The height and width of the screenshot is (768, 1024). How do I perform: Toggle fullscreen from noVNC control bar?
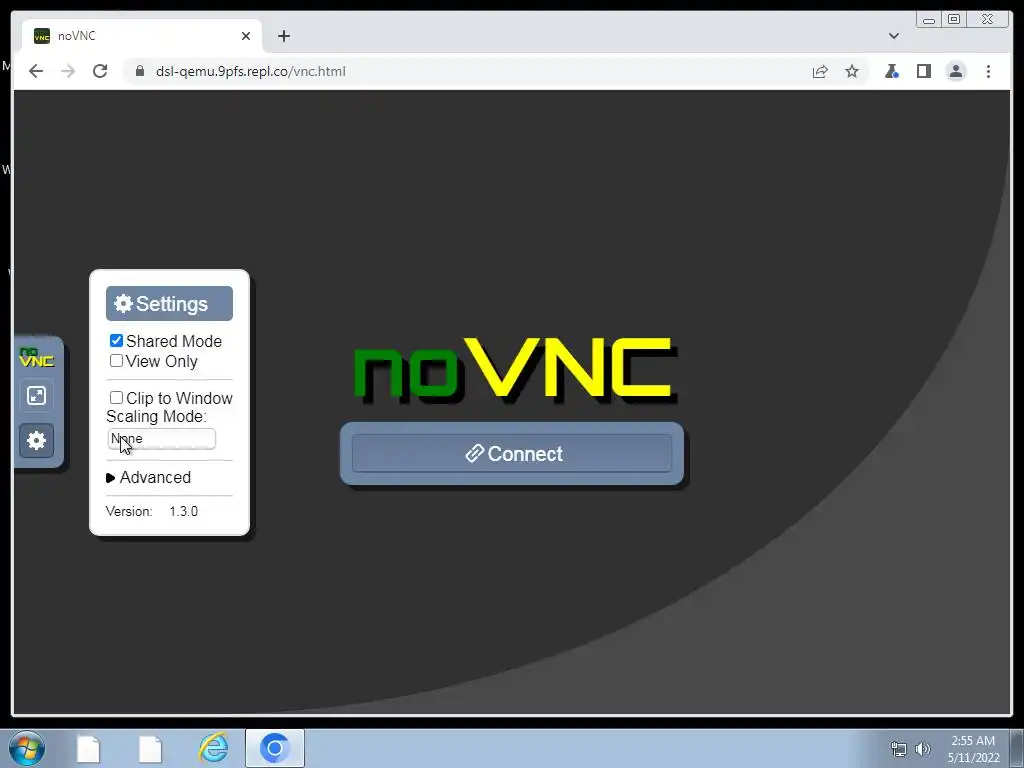coord(37,396)
